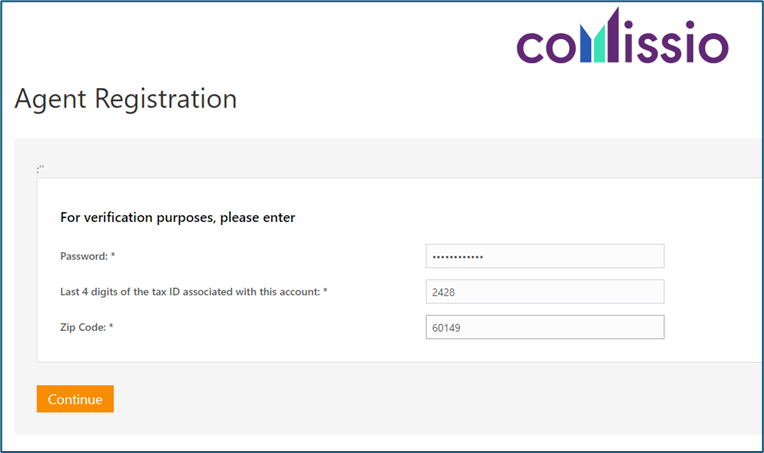764x453 pixels.
Task: Click "For verification purposes, please enter" heading
Action: (x=177, y=217)
